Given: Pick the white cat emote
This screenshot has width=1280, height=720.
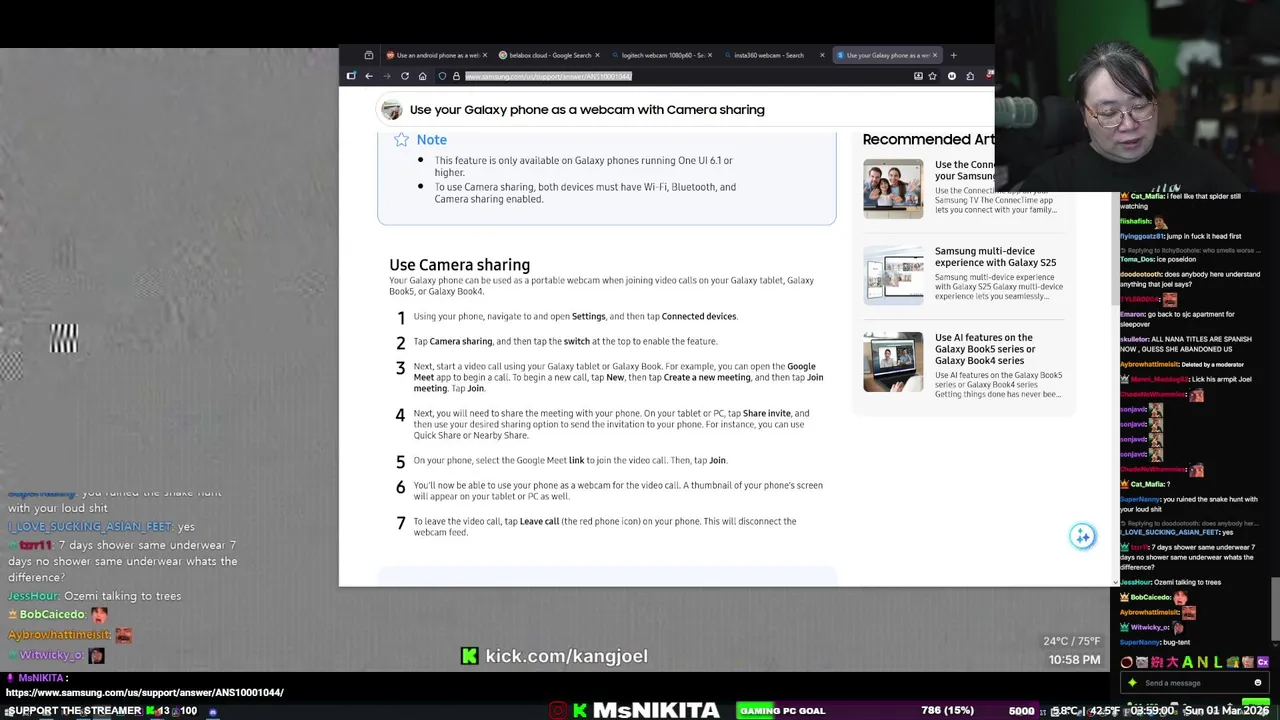Looking at the screenshot, I should pos(1142,662).
